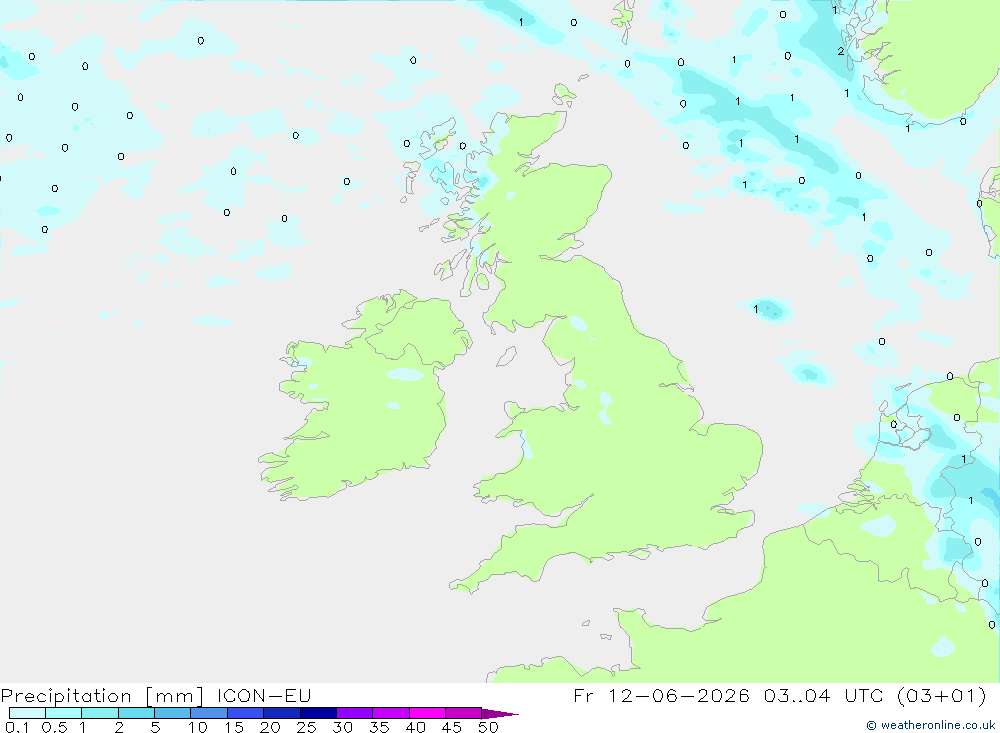Image resolution: width=1000 pixels, height=733 pixels.
Task: Select the 45–50 mm legend color swatch
Action: coord(464,713)
